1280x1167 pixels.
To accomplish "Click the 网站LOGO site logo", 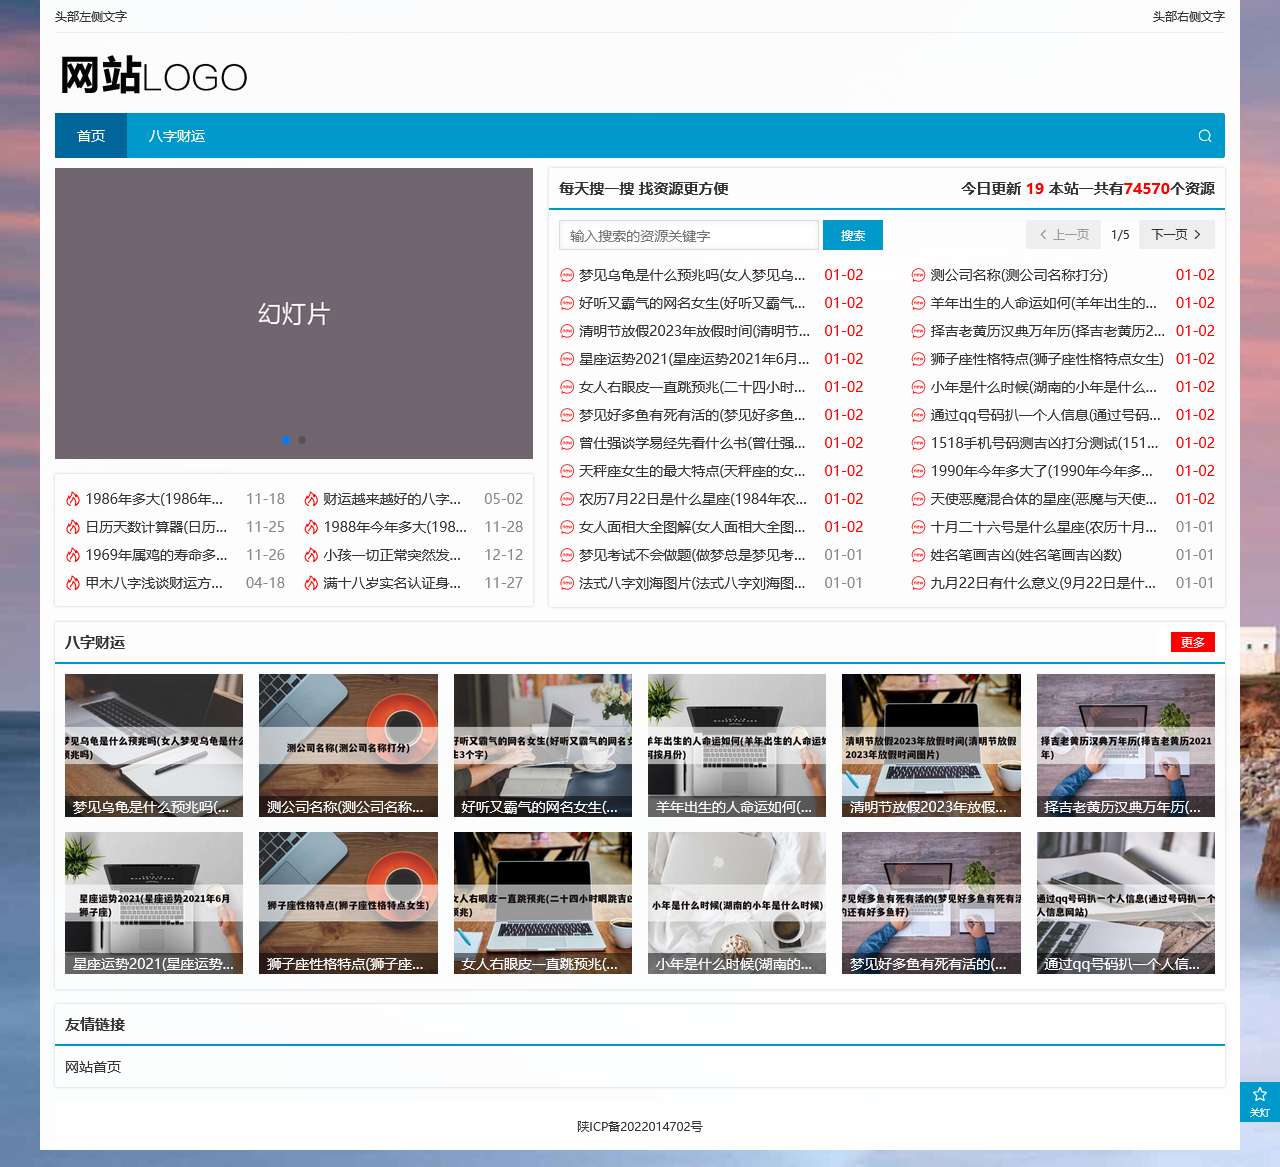I will coord(153,76).
